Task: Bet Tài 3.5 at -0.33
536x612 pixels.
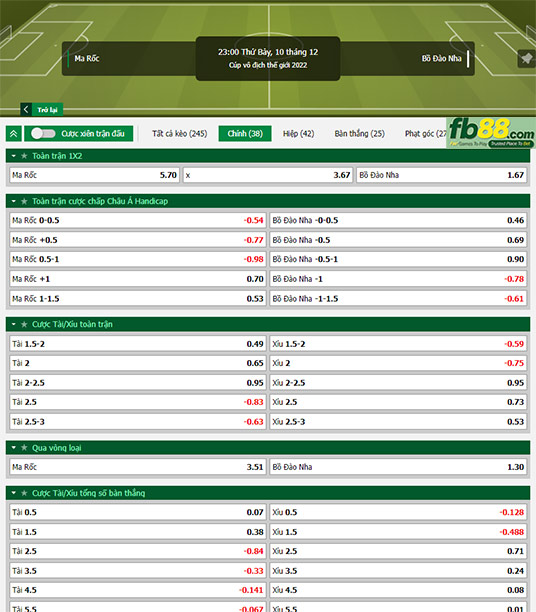Action: click(138, 571)
